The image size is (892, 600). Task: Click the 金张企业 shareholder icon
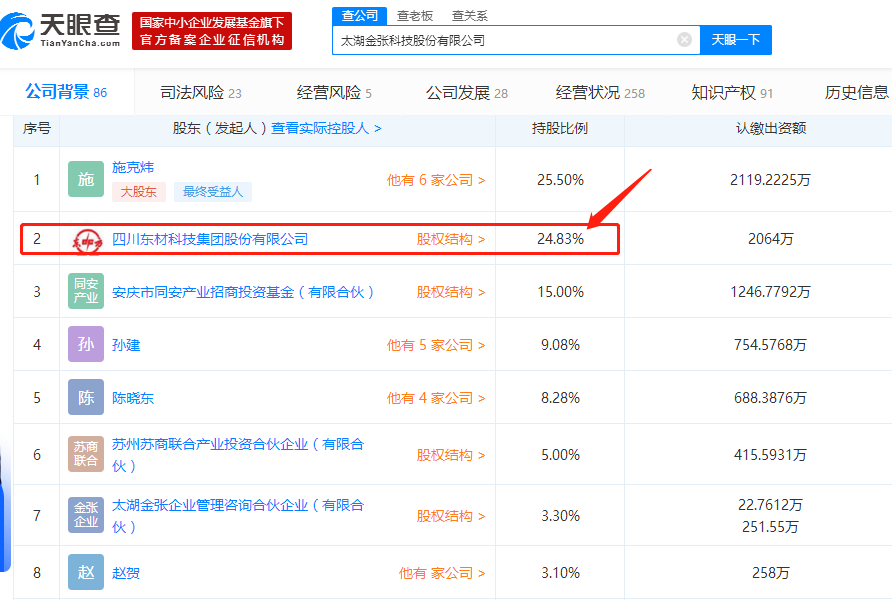(86, 515)
